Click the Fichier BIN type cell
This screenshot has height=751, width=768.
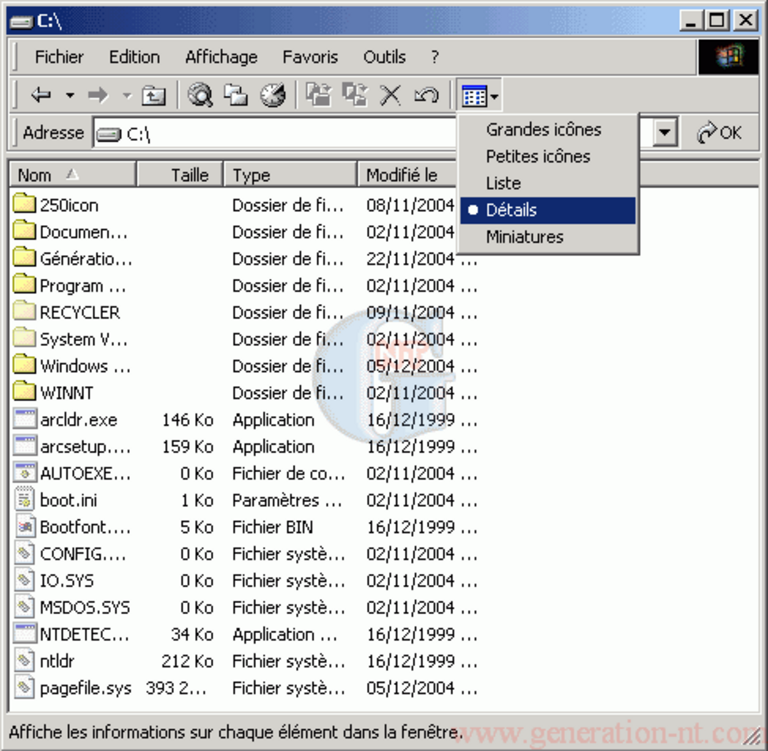(272, 527)
